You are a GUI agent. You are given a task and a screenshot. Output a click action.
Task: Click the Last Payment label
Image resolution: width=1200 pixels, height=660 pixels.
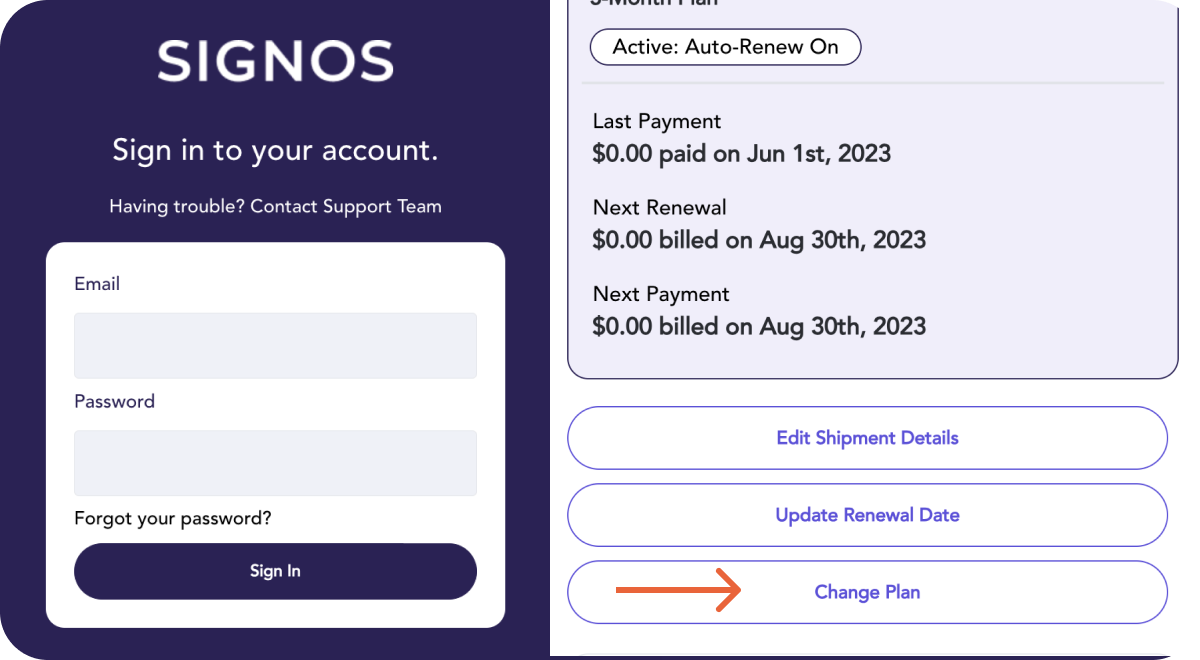click(656, 121)
